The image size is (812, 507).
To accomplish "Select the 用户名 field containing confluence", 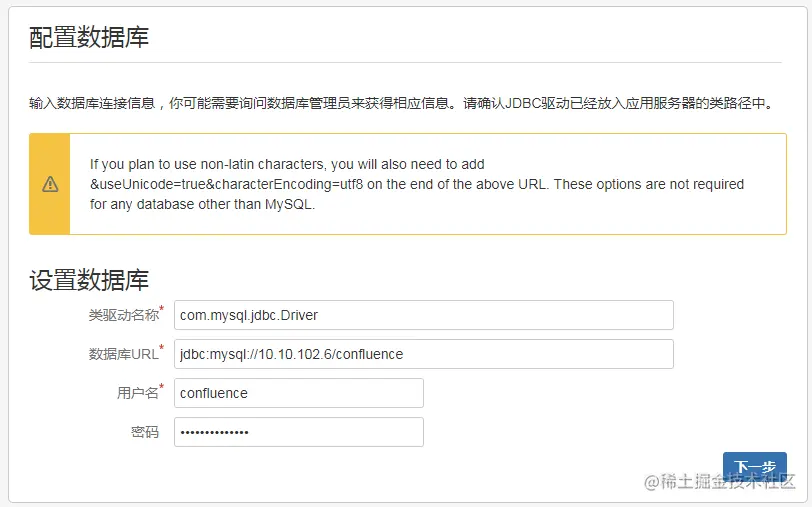I will click(x=298, y=393).
